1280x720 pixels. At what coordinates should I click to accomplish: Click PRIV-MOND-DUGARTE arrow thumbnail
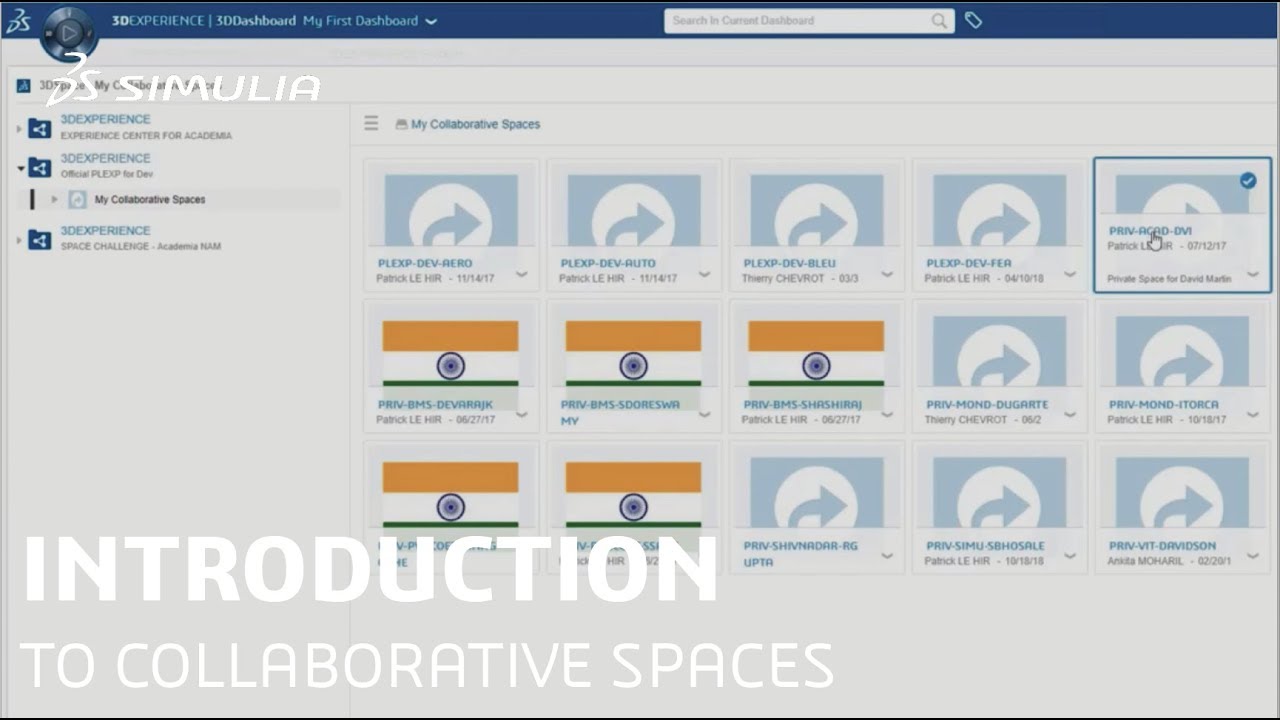(x=1000, y=352)
